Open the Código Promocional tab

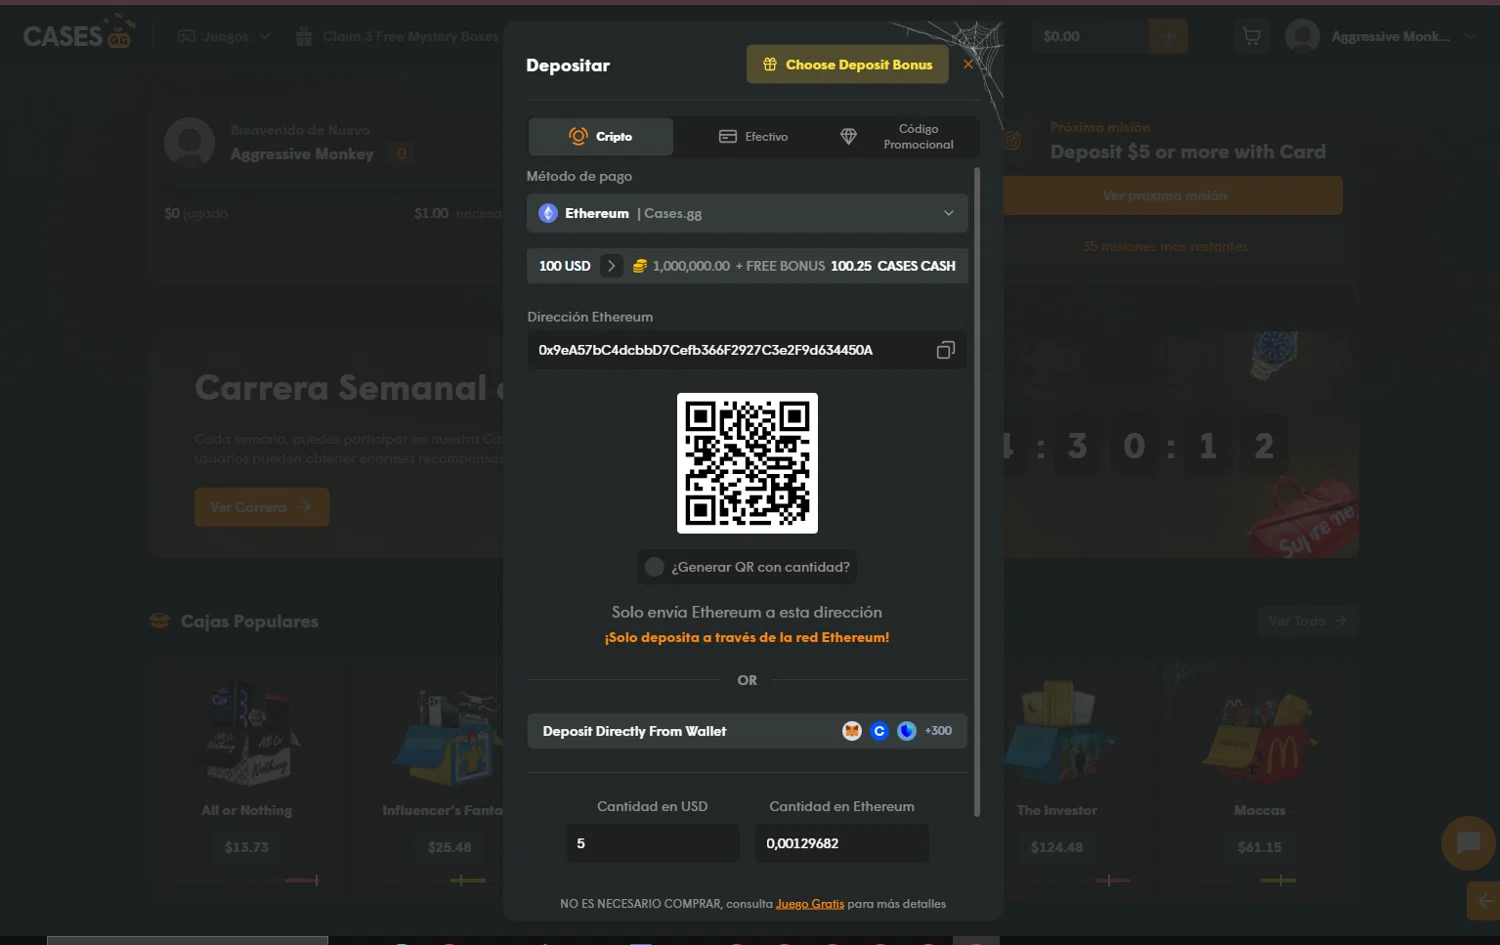(897, 136)
